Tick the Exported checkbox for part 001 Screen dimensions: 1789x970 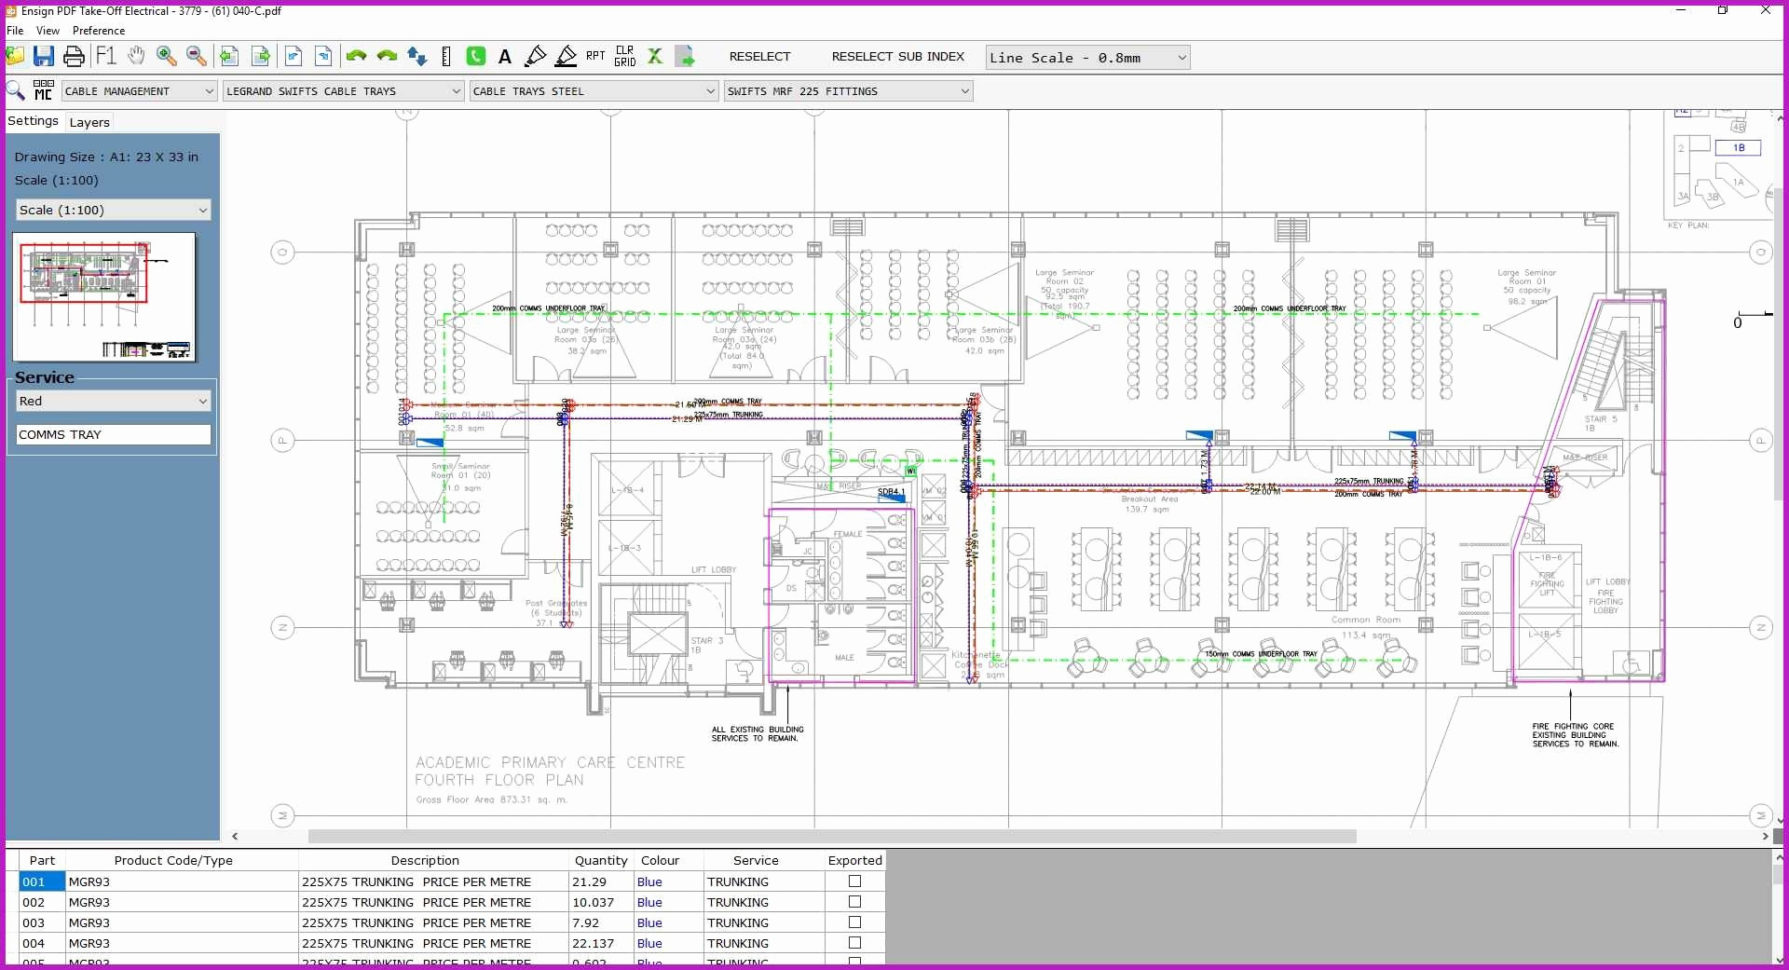pyautogui.click(x=854, y=881)
